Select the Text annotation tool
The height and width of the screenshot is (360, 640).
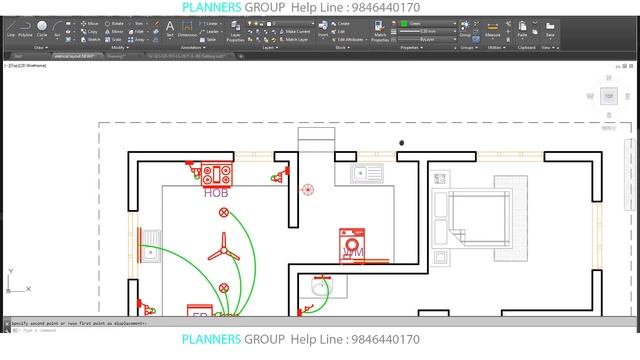point(170,29)
